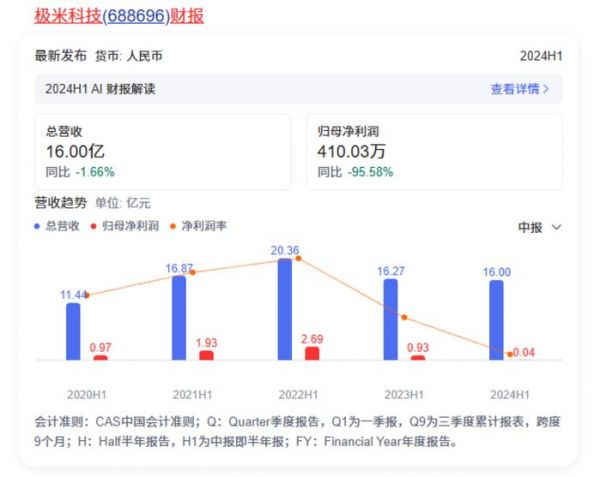Click the 2021H1 x-axis label
600x477 pixels.
192,394
